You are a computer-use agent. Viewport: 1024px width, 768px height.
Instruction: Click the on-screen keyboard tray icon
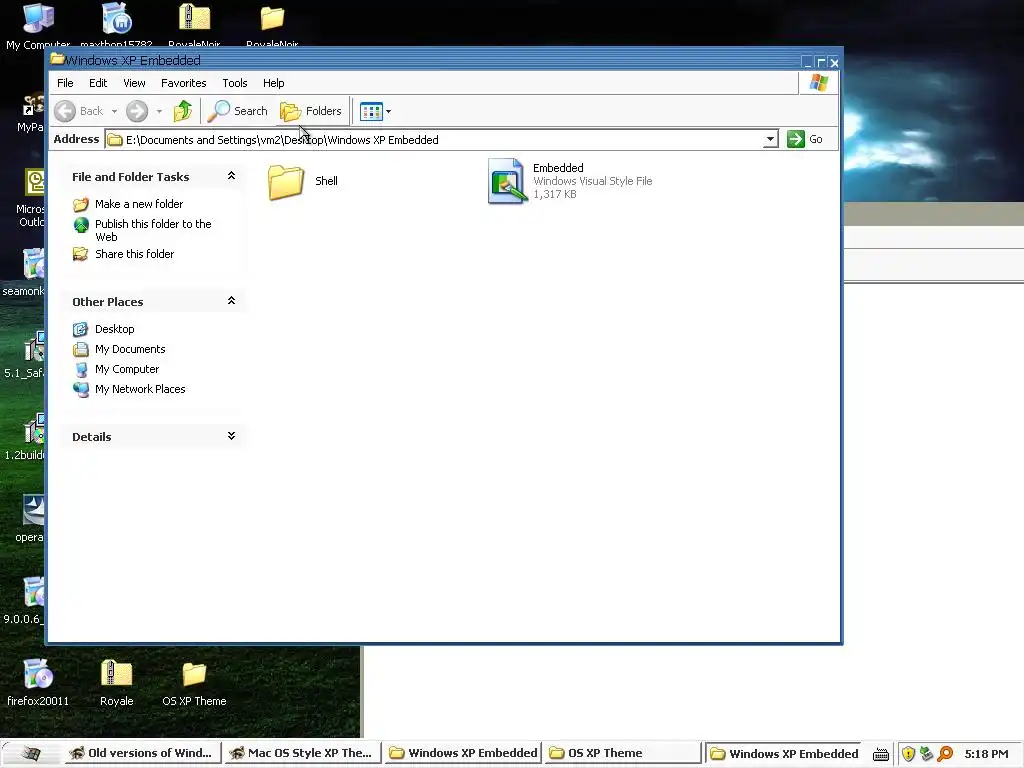click(880, 754)
